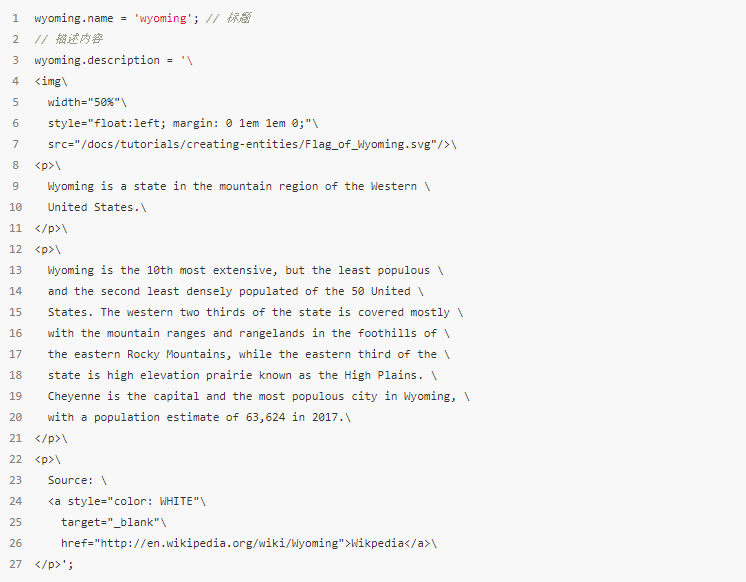Click the number 63,624 on line 20
Screen dimensions: 746x582
click(265, 417)
